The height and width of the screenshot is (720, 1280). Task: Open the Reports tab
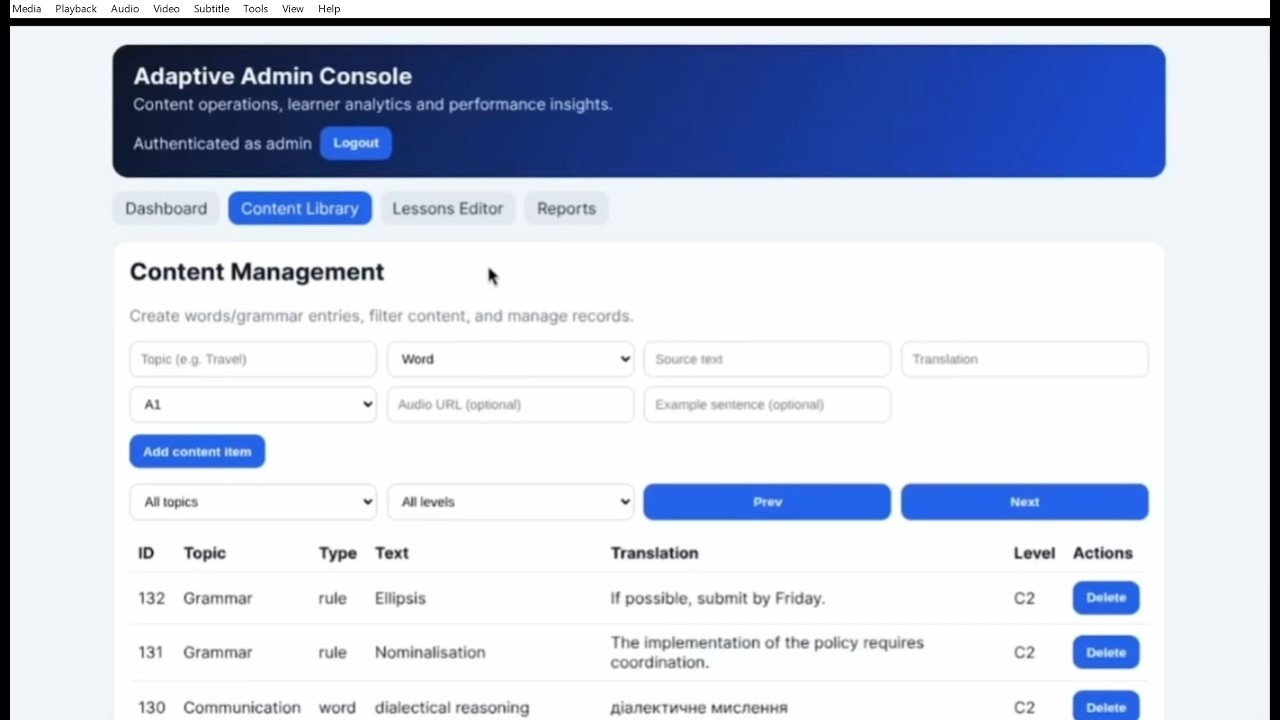[566, 208]
